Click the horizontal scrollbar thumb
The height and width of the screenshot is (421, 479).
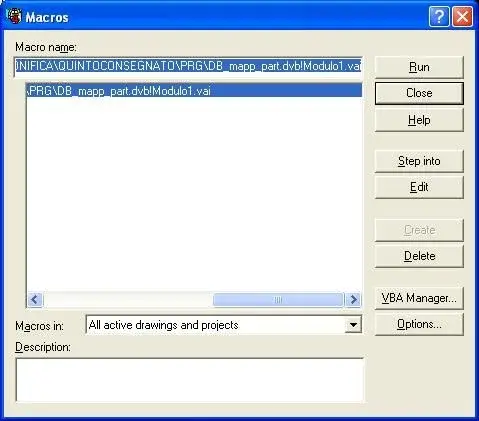click(278, 299)
